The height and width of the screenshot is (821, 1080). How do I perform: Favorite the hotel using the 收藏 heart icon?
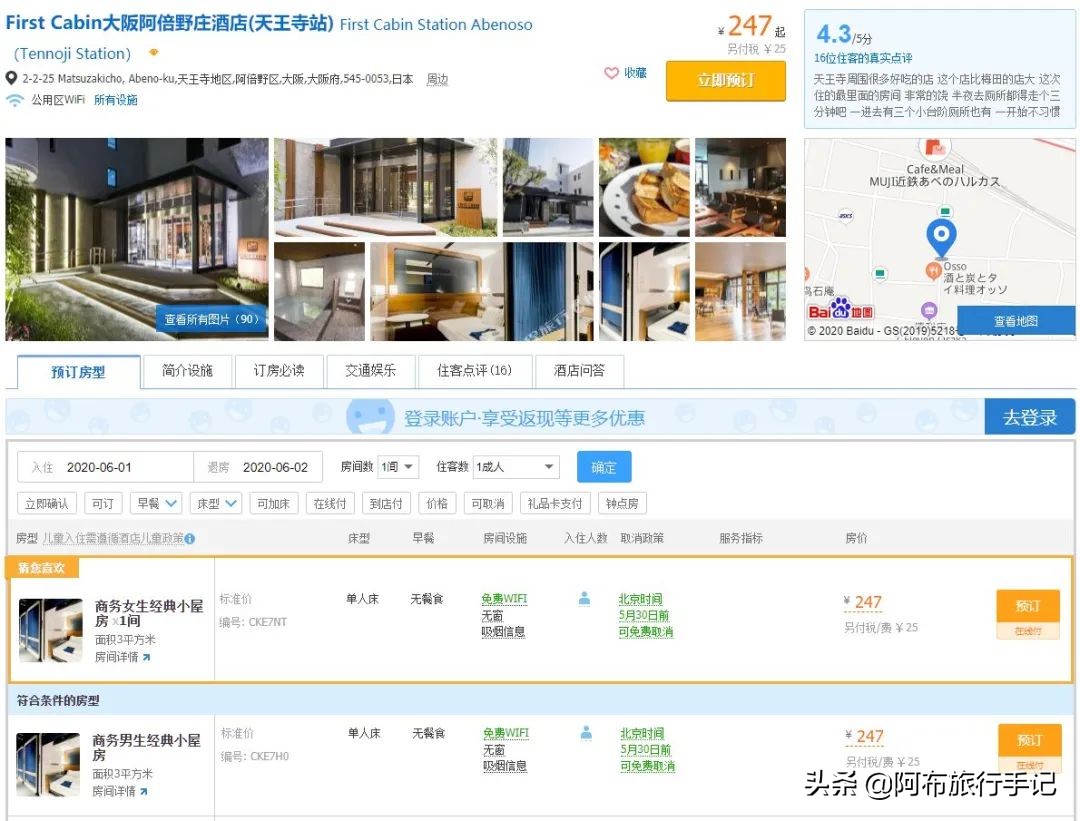pyautogui.click(x=610, y=73)
